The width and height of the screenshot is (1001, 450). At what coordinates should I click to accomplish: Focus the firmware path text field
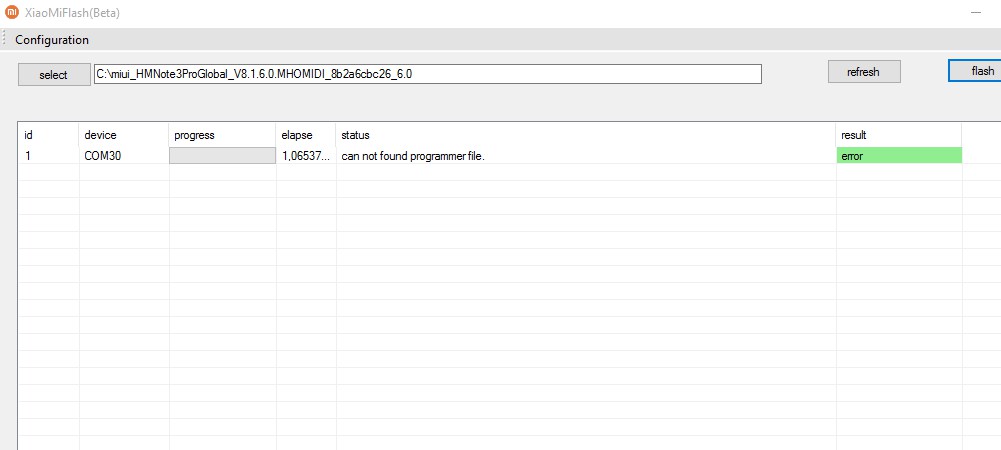pos(428,74)
